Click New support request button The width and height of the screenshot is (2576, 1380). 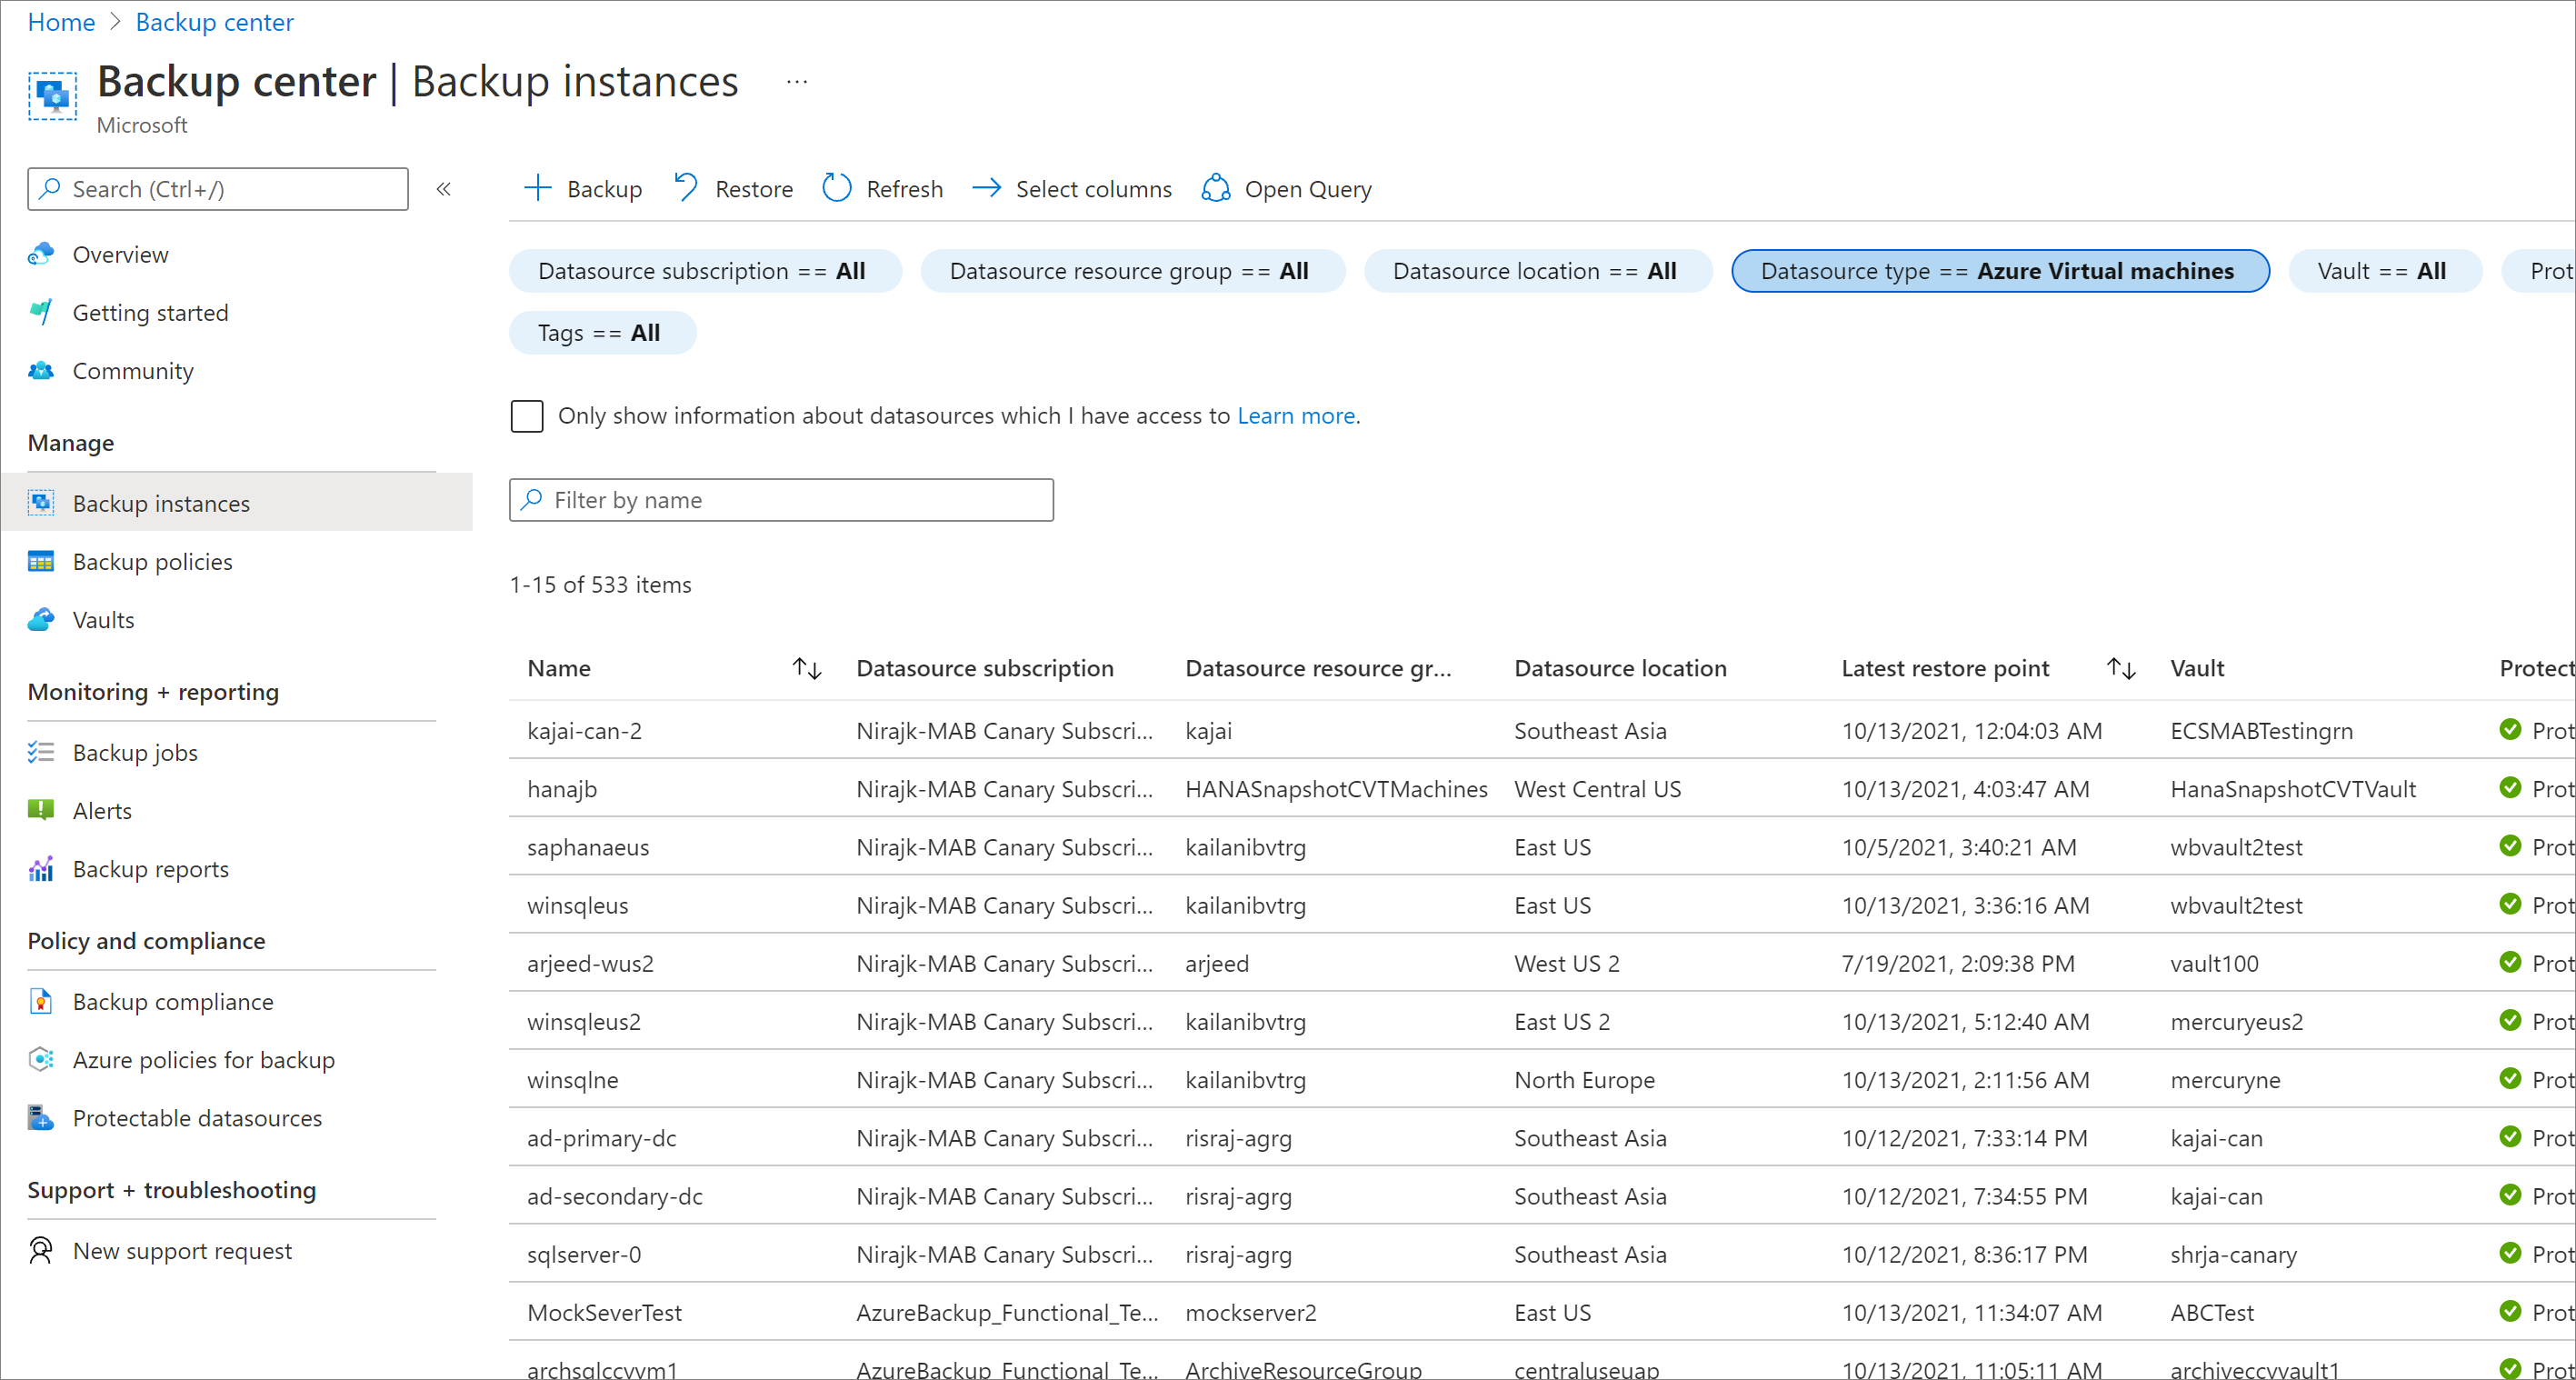183,1249
